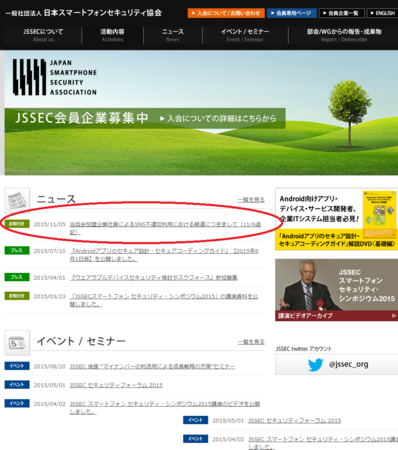Viewport: 398px width, 450px height.
Task: Click 一覧を見る in the ニュース section
Action: coord(251,200)
